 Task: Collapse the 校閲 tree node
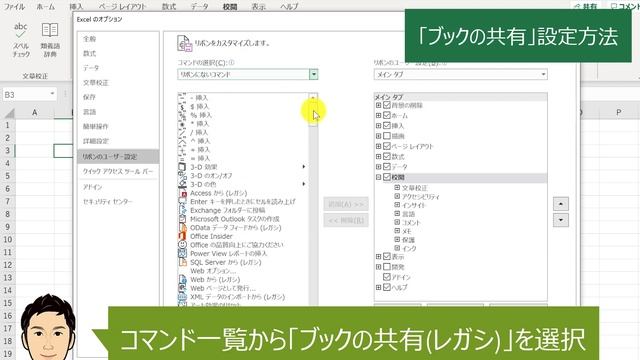pyautogui.click(x=378, y=177)
